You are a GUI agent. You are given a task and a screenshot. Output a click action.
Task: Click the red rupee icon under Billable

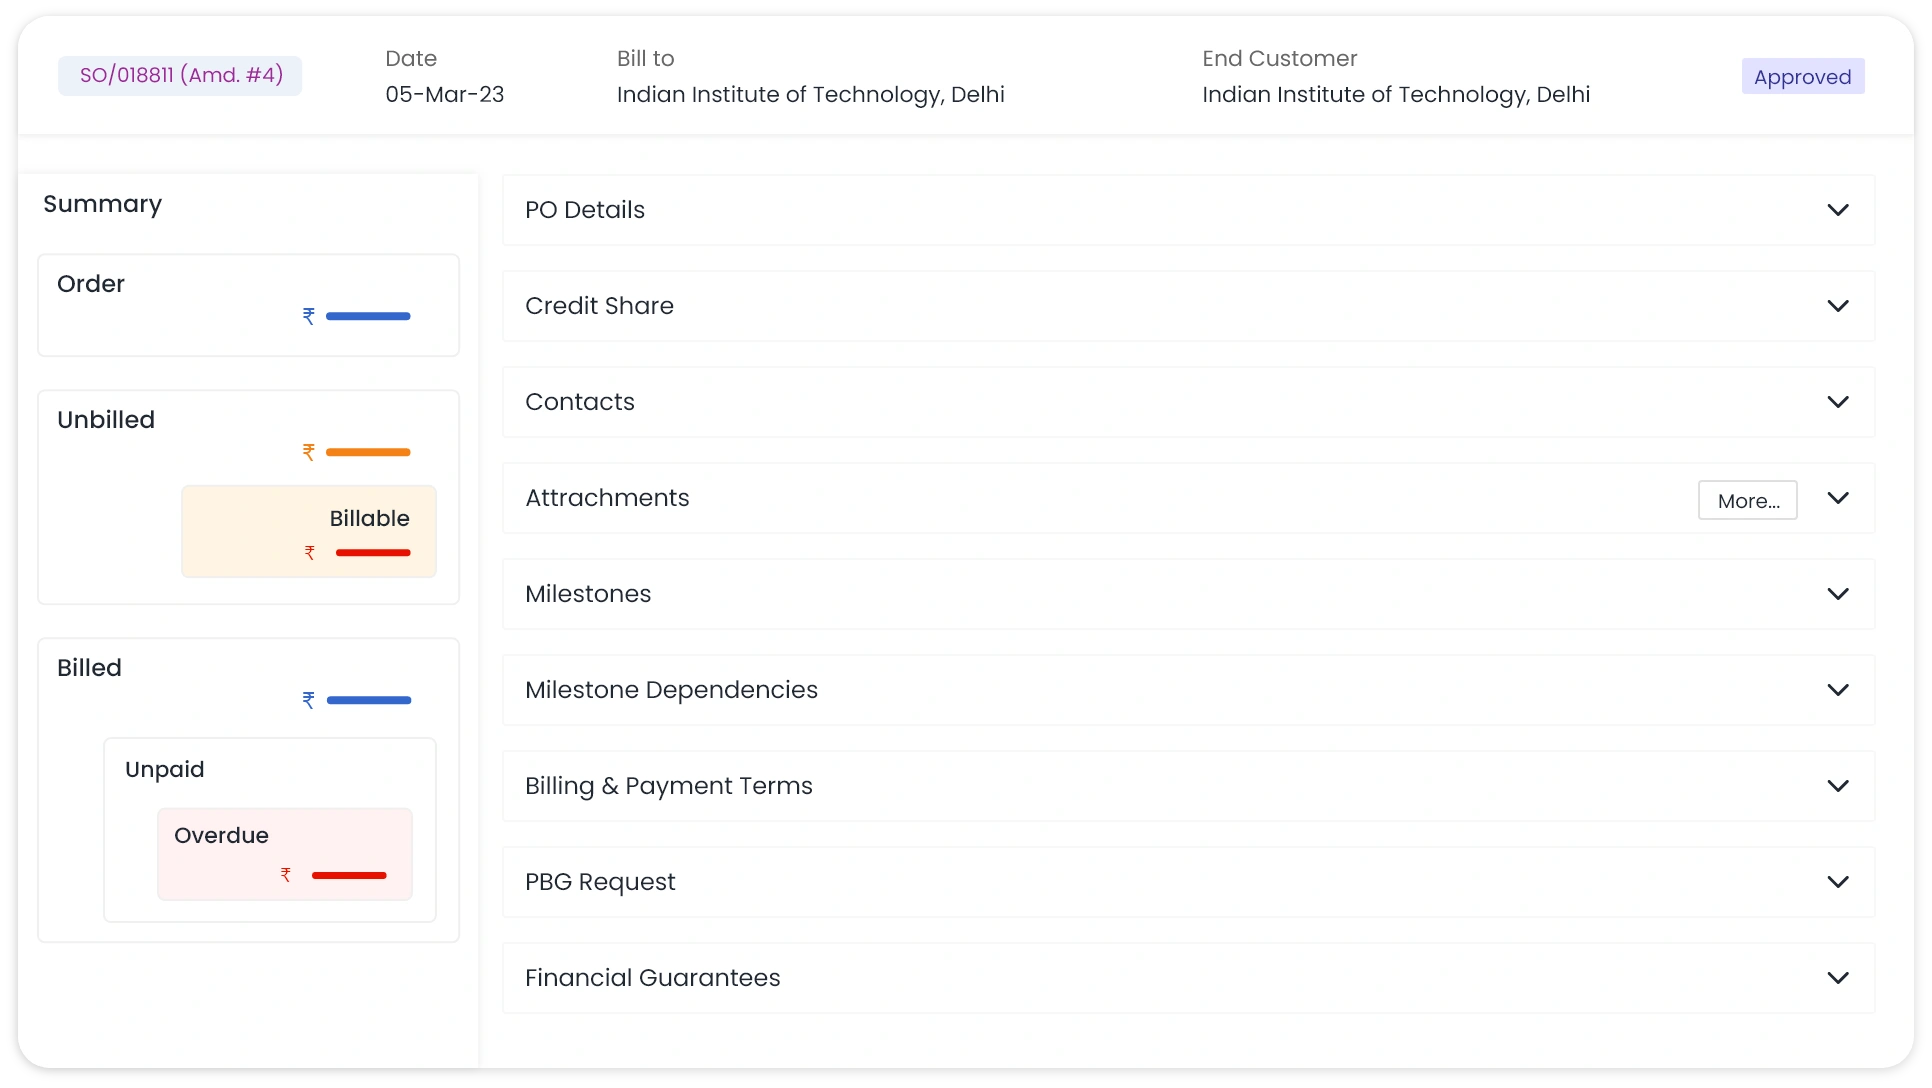click(310, 553)
